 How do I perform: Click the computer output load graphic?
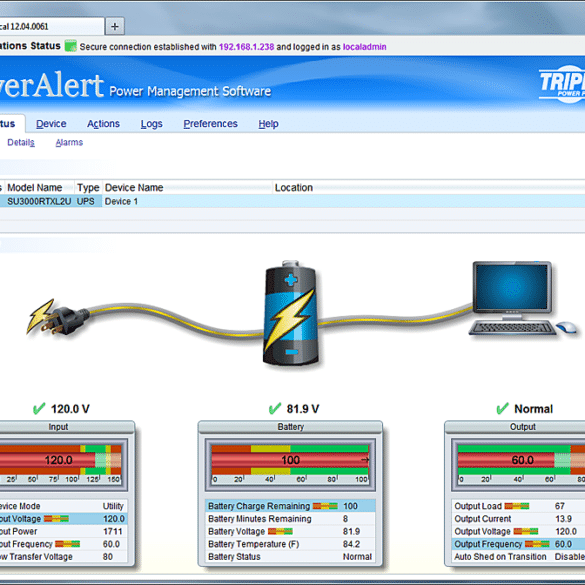pos(523,298)
